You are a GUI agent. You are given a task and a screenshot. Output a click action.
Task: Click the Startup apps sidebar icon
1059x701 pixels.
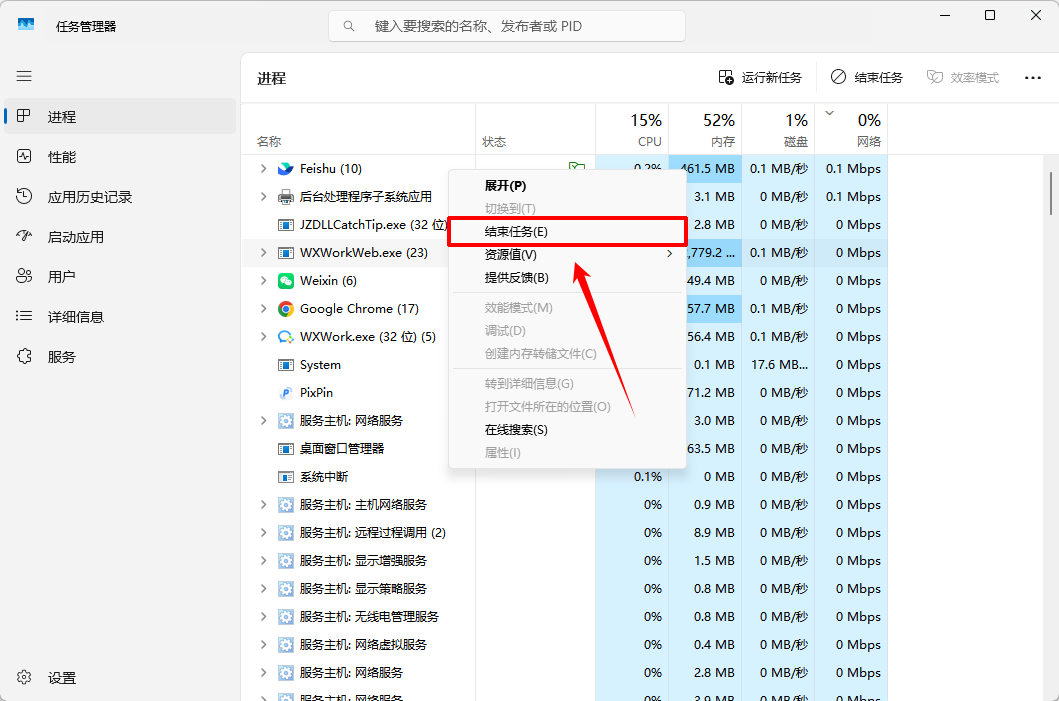click(x=24, y=236)
